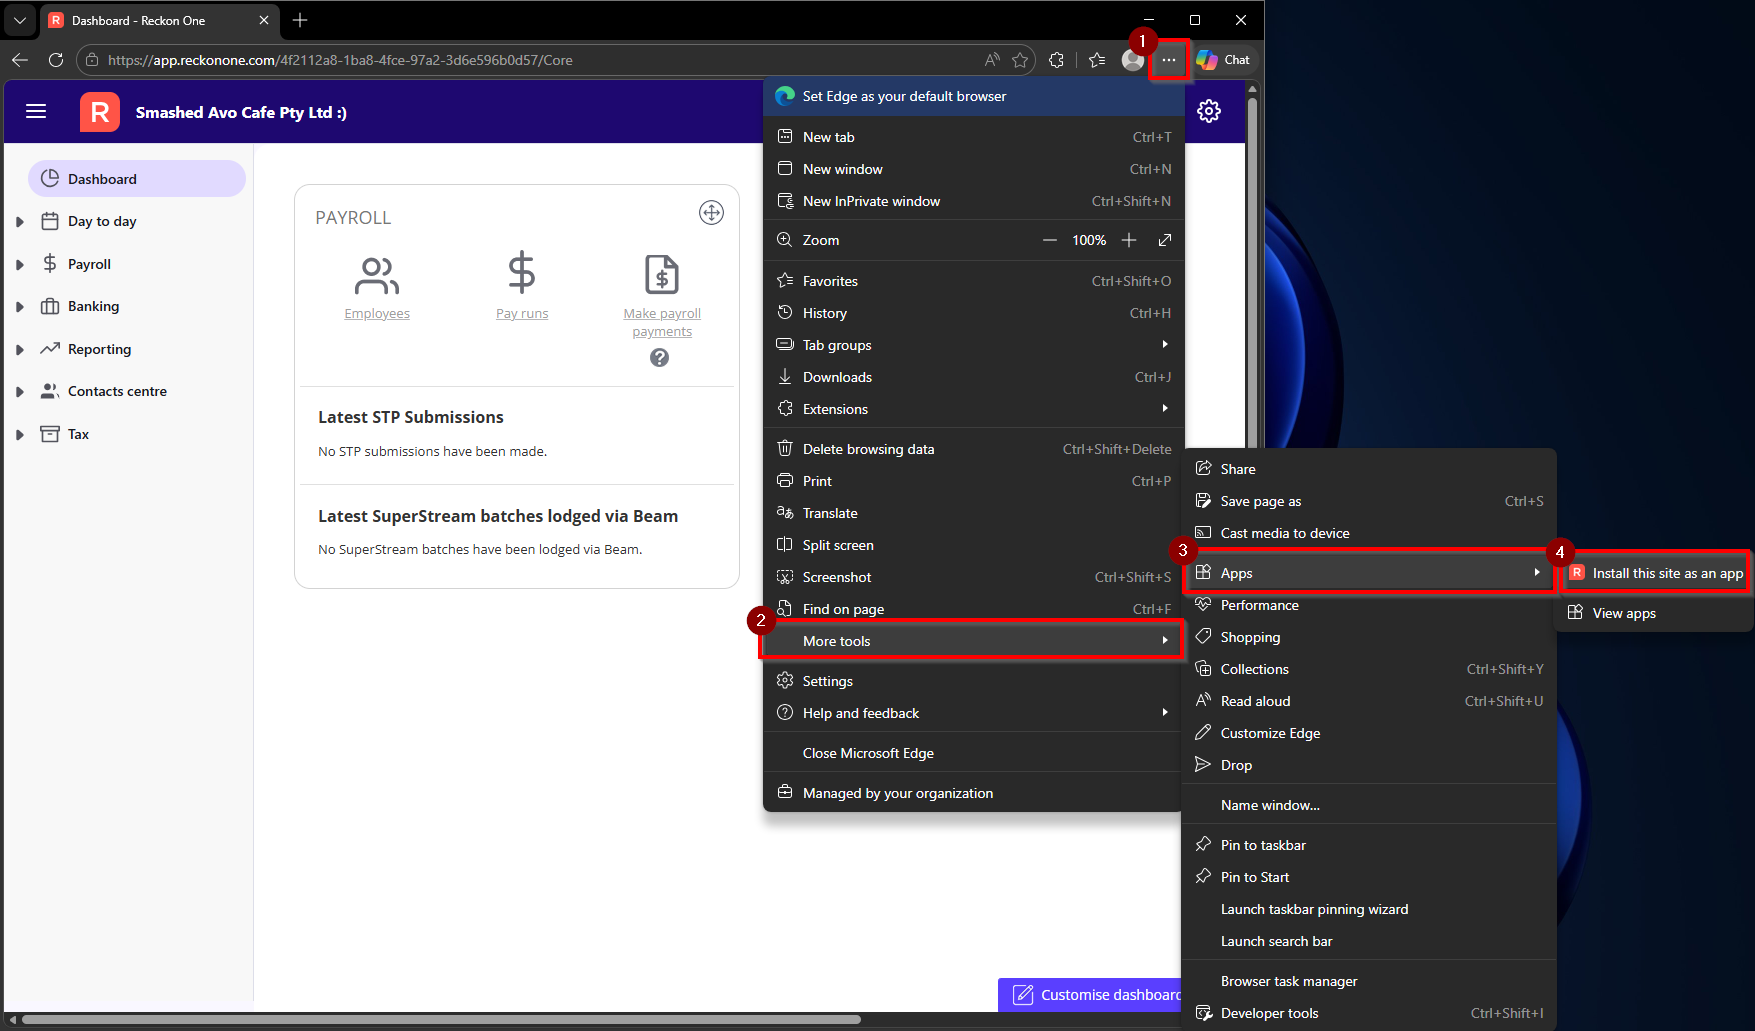Click Set Edge as your default browser
The image size is (1755, 1031).
(974, 96)
